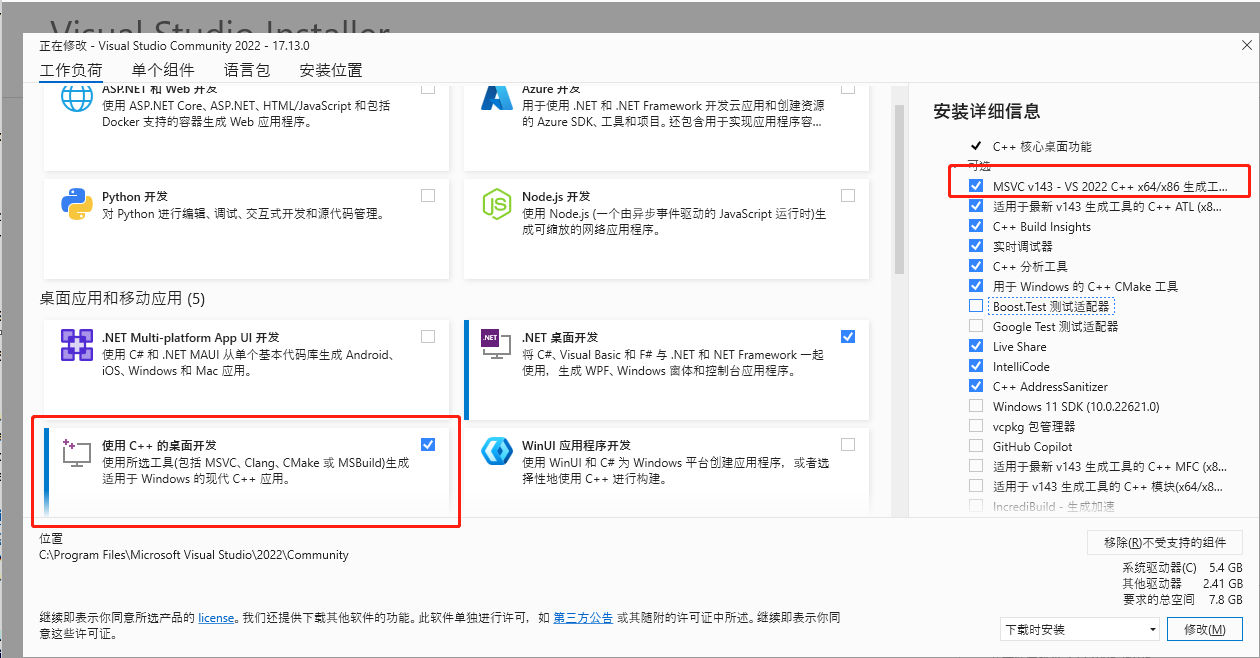1260x658 pixels.
Task: Uncheck the Windows 的 C++ CMake 工具 checkbox
Action: [976, 286]
